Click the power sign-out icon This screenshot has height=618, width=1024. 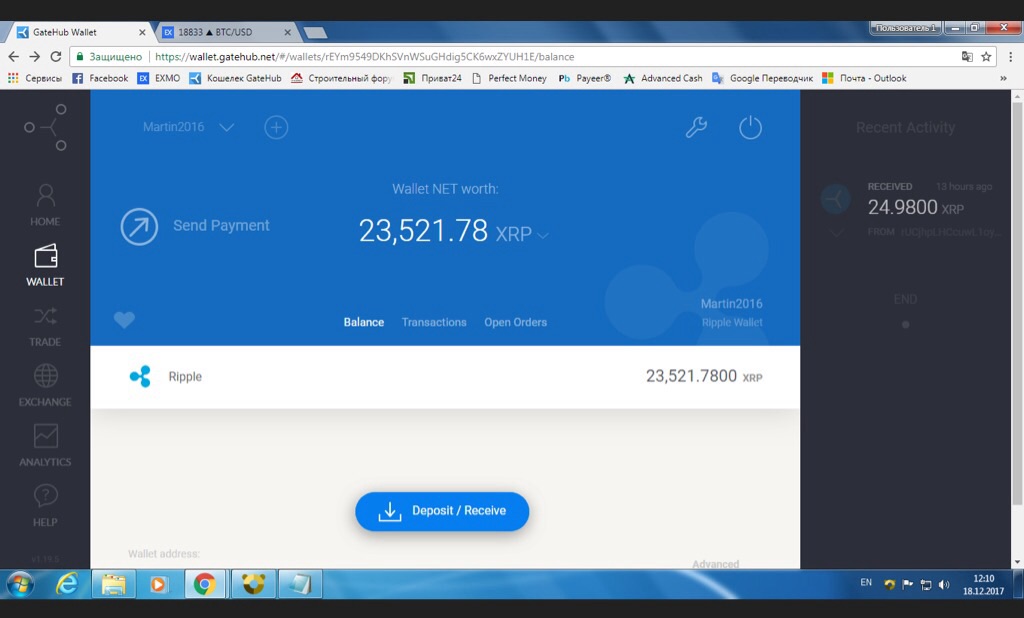pos(750,127)
